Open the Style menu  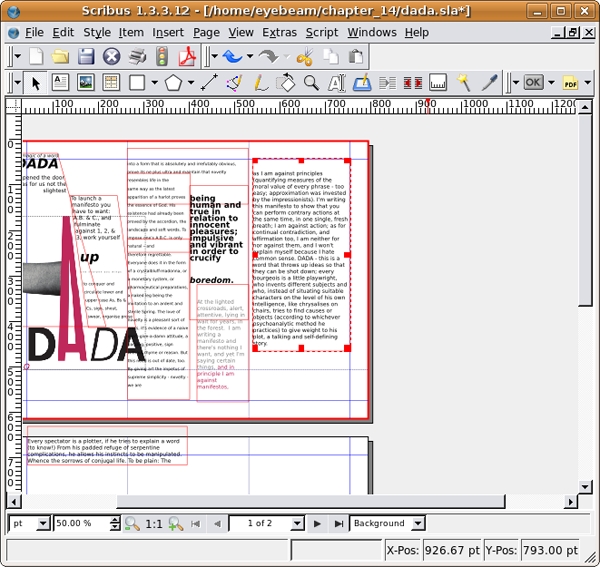click(x=97, y=32)
